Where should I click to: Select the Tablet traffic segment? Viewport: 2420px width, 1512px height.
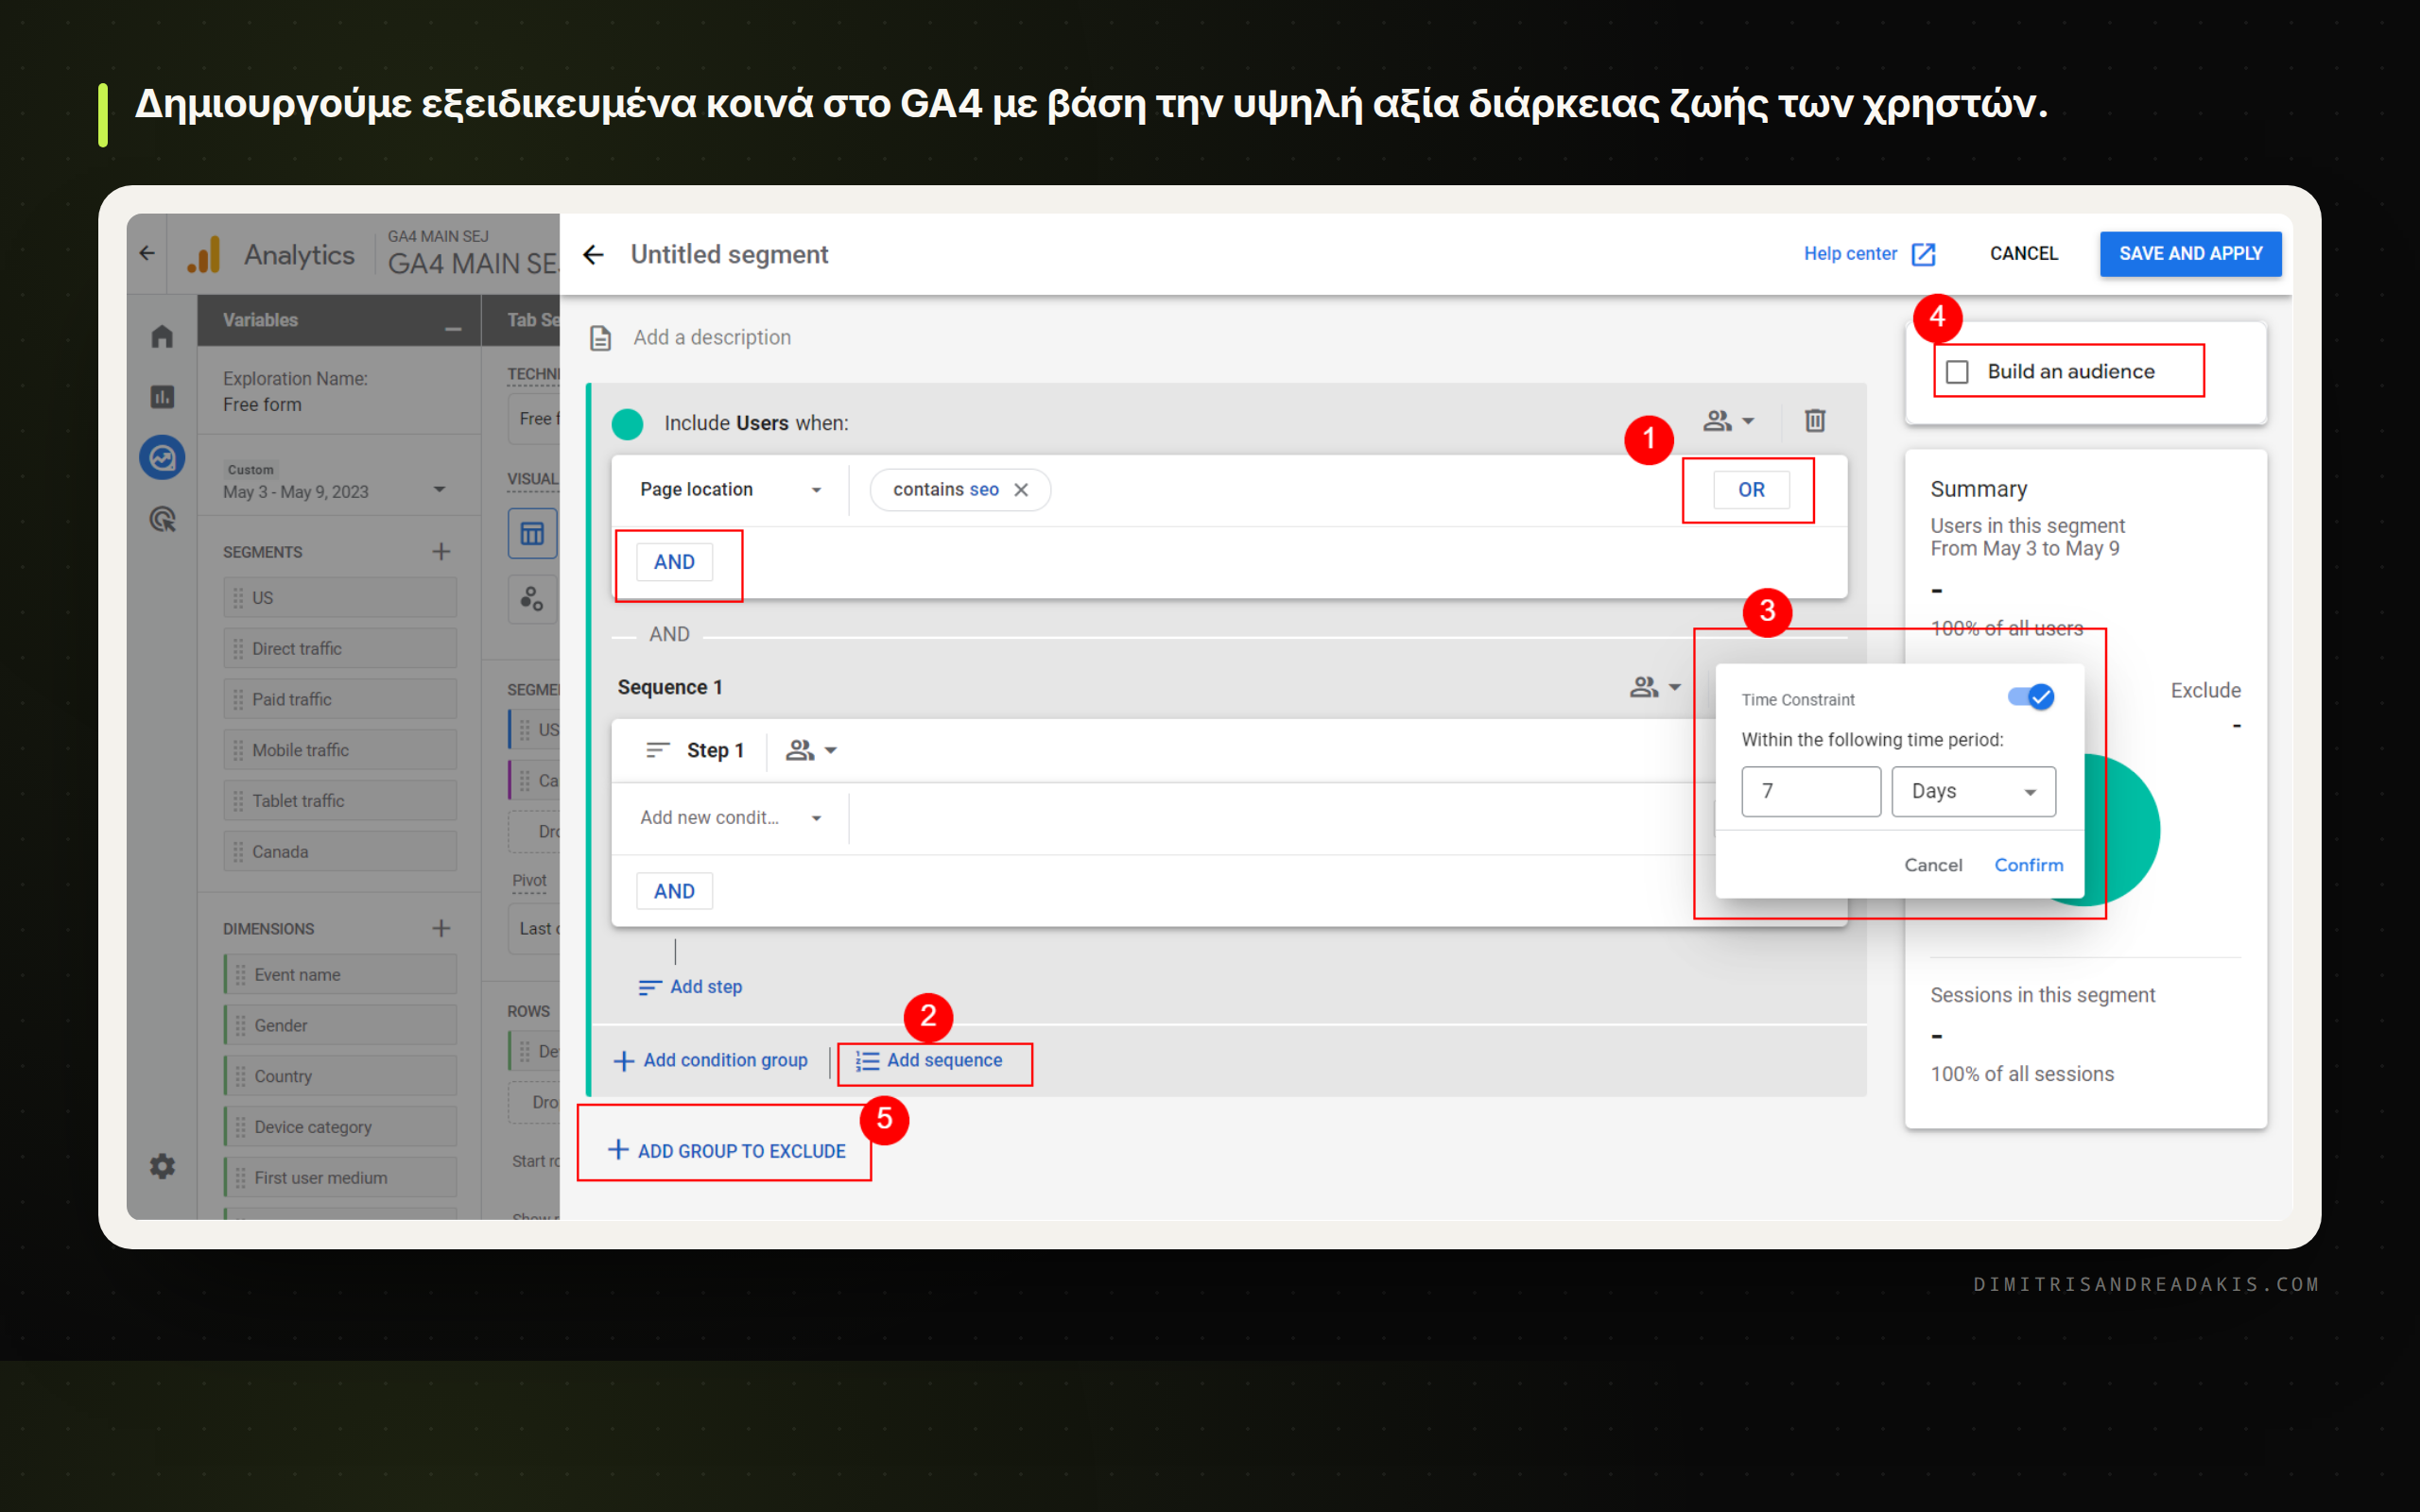[x=340, y=801]
